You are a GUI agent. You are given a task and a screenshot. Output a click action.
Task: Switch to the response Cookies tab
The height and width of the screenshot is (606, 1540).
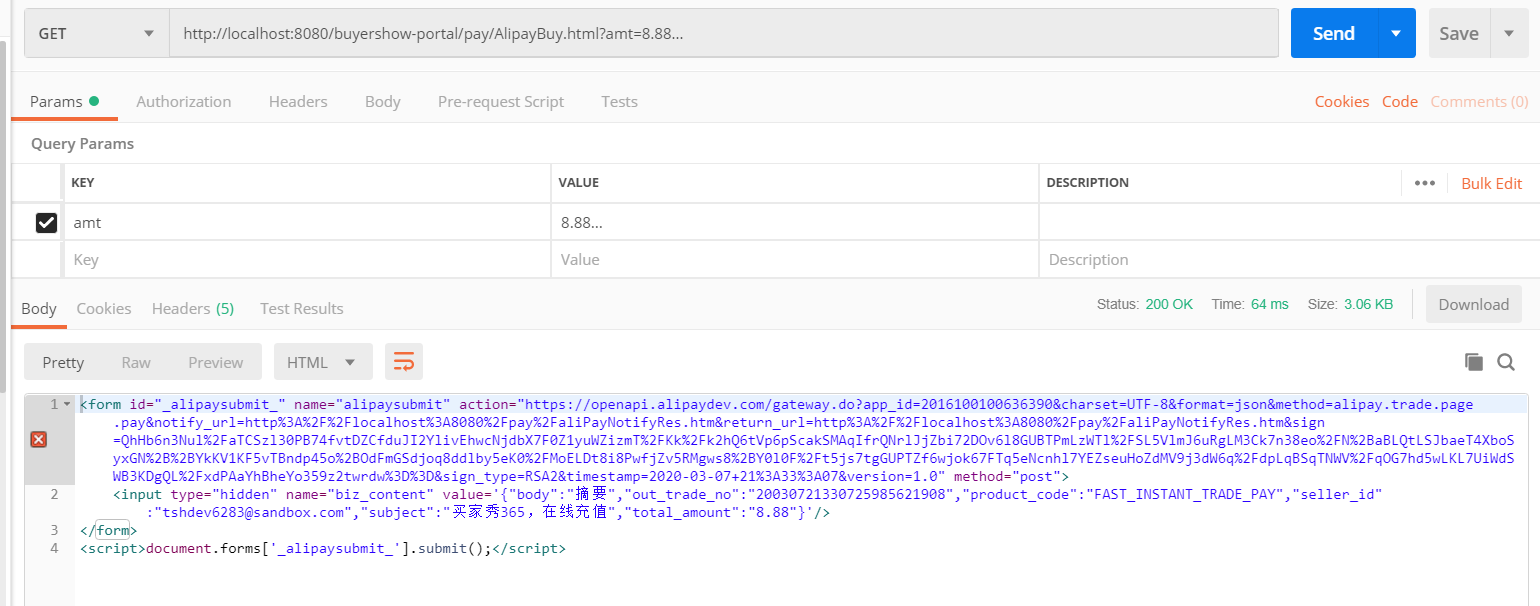point(104,308)
